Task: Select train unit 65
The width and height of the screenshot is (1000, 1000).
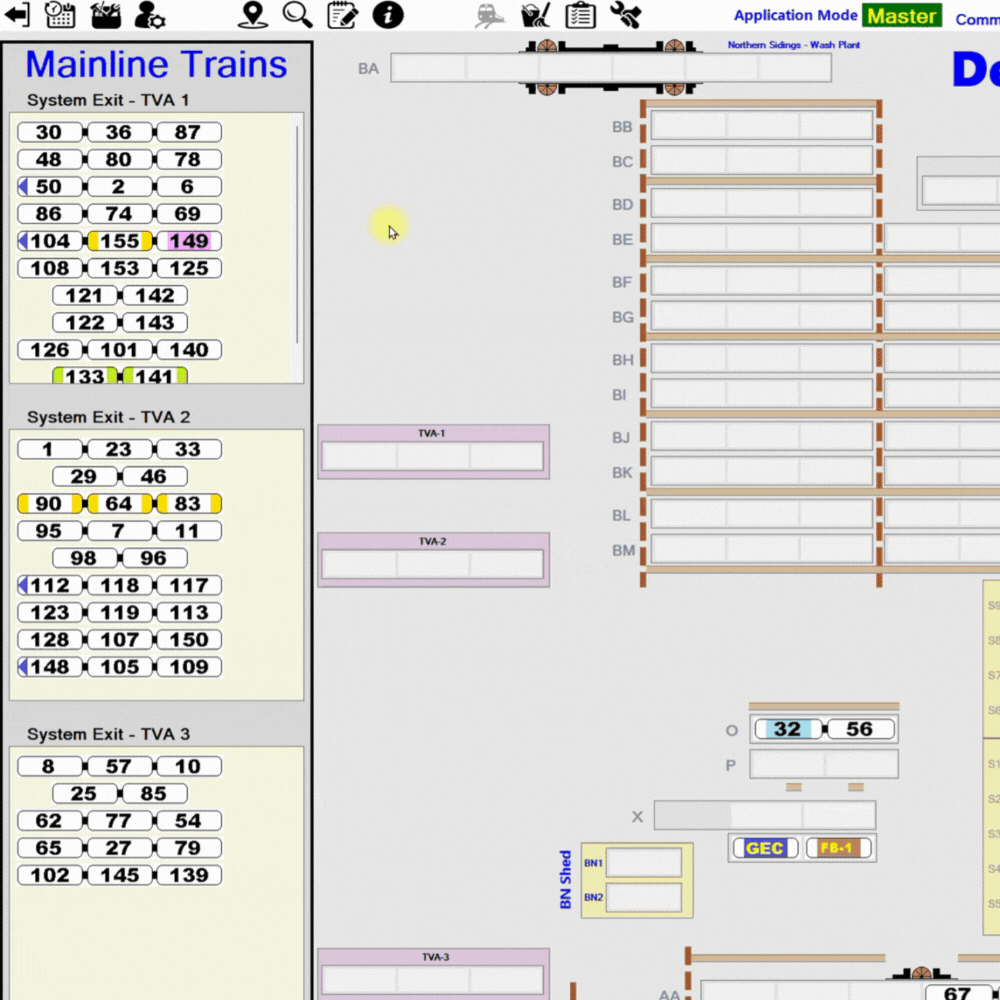Action: point(49,848)
